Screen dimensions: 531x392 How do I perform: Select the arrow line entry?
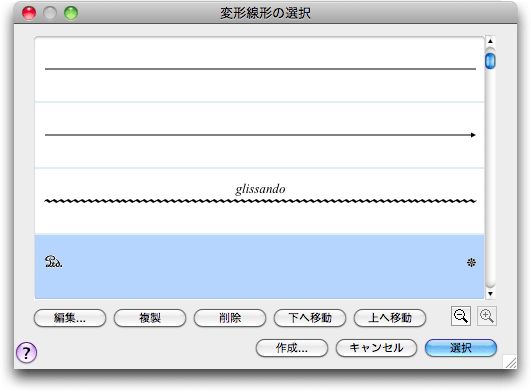[x=259, y=135]
